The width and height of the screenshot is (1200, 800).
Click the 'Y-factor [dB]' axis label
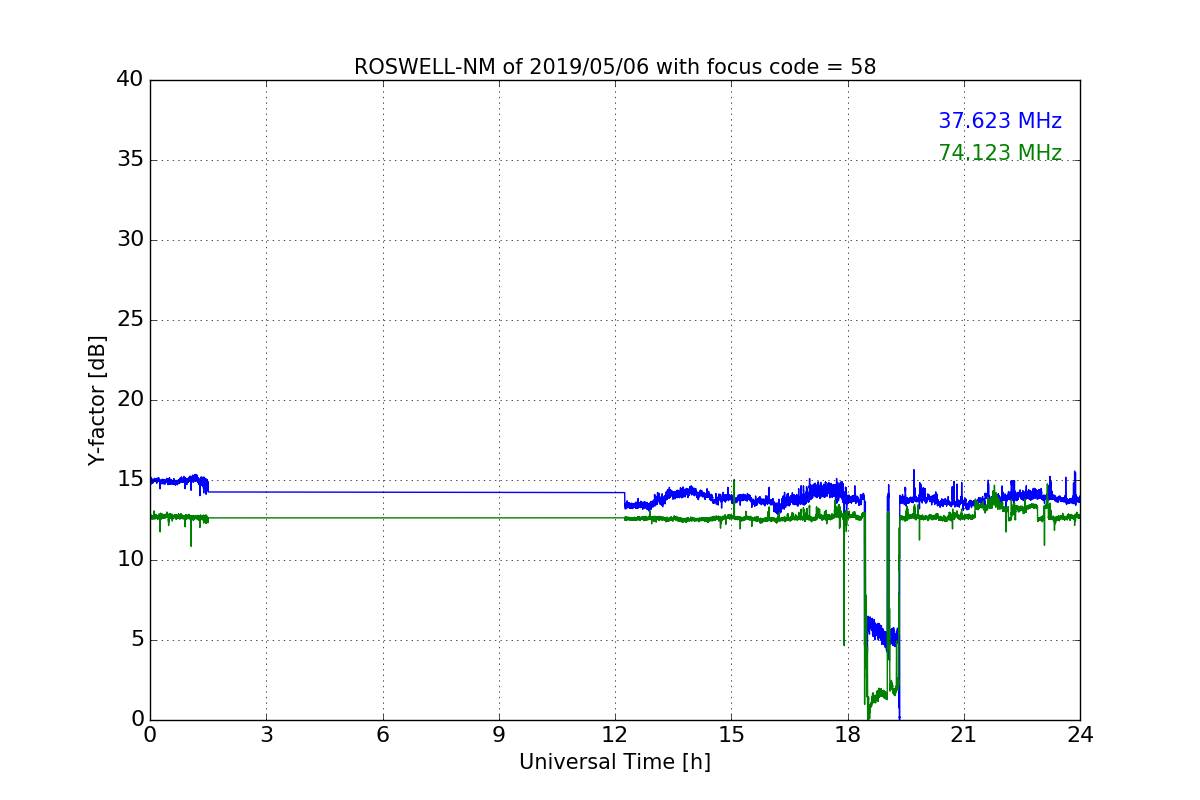(x=96, y=400)
